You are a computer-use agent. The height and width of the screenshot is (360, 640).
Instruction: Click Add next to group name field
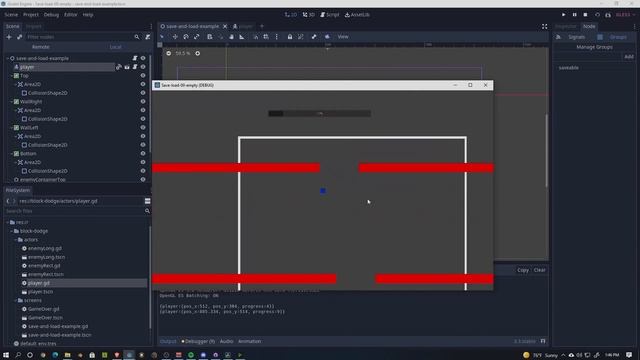click(x=629, y=57)
